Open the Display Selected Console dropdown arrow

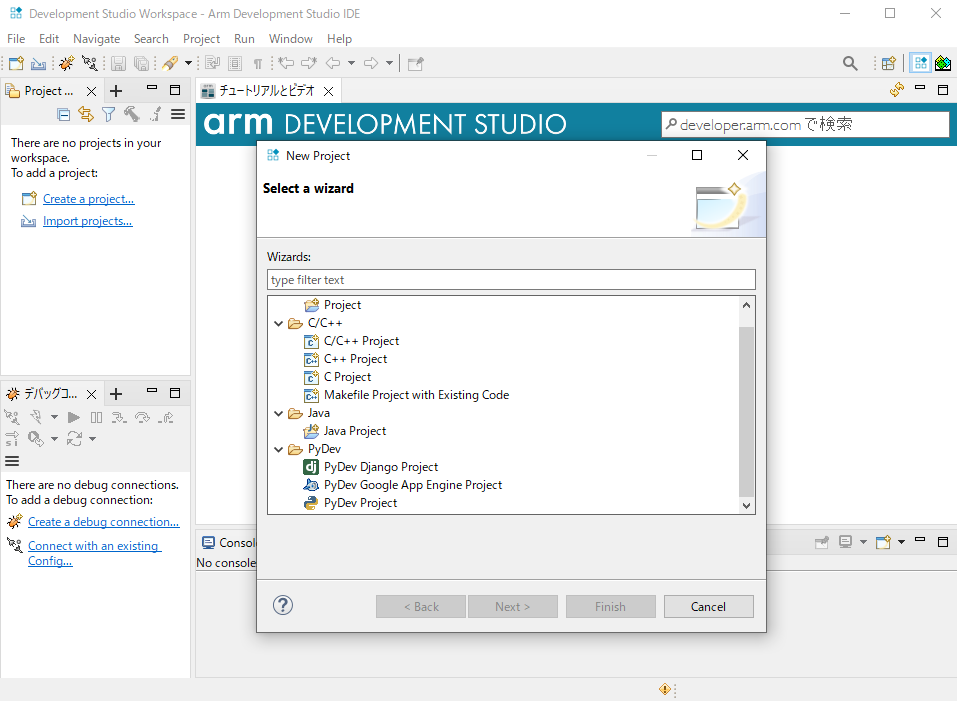pyautogui.click(x=863, y=542)
